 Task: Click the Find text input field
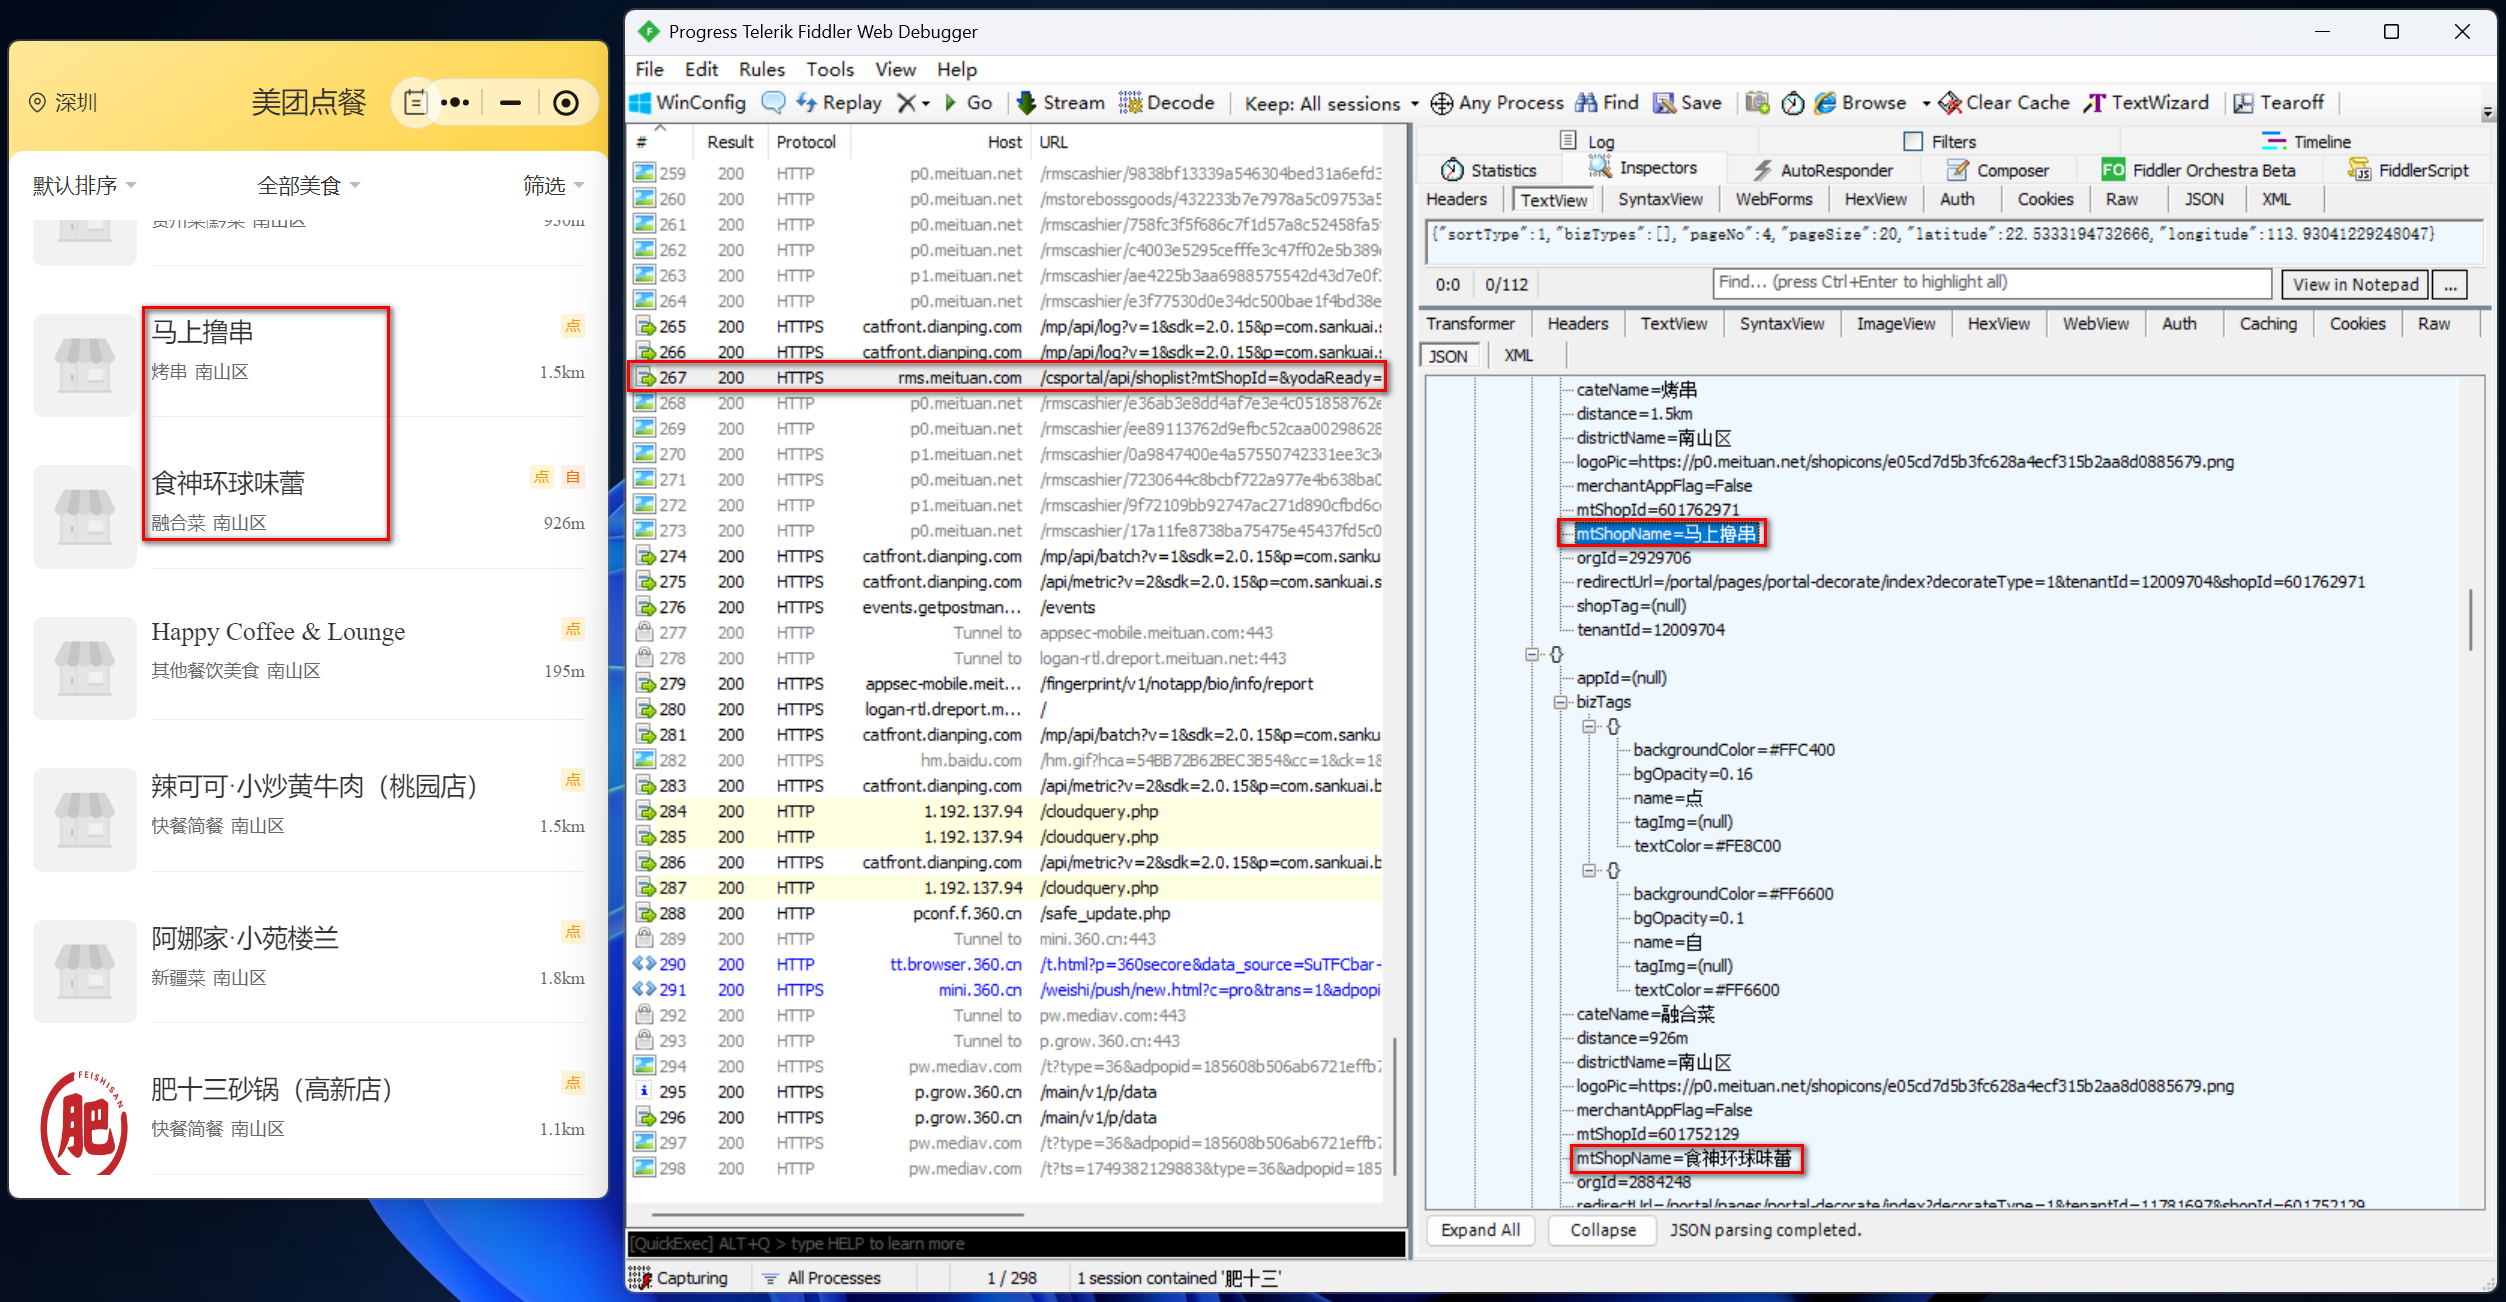[x=1990, y=283]
